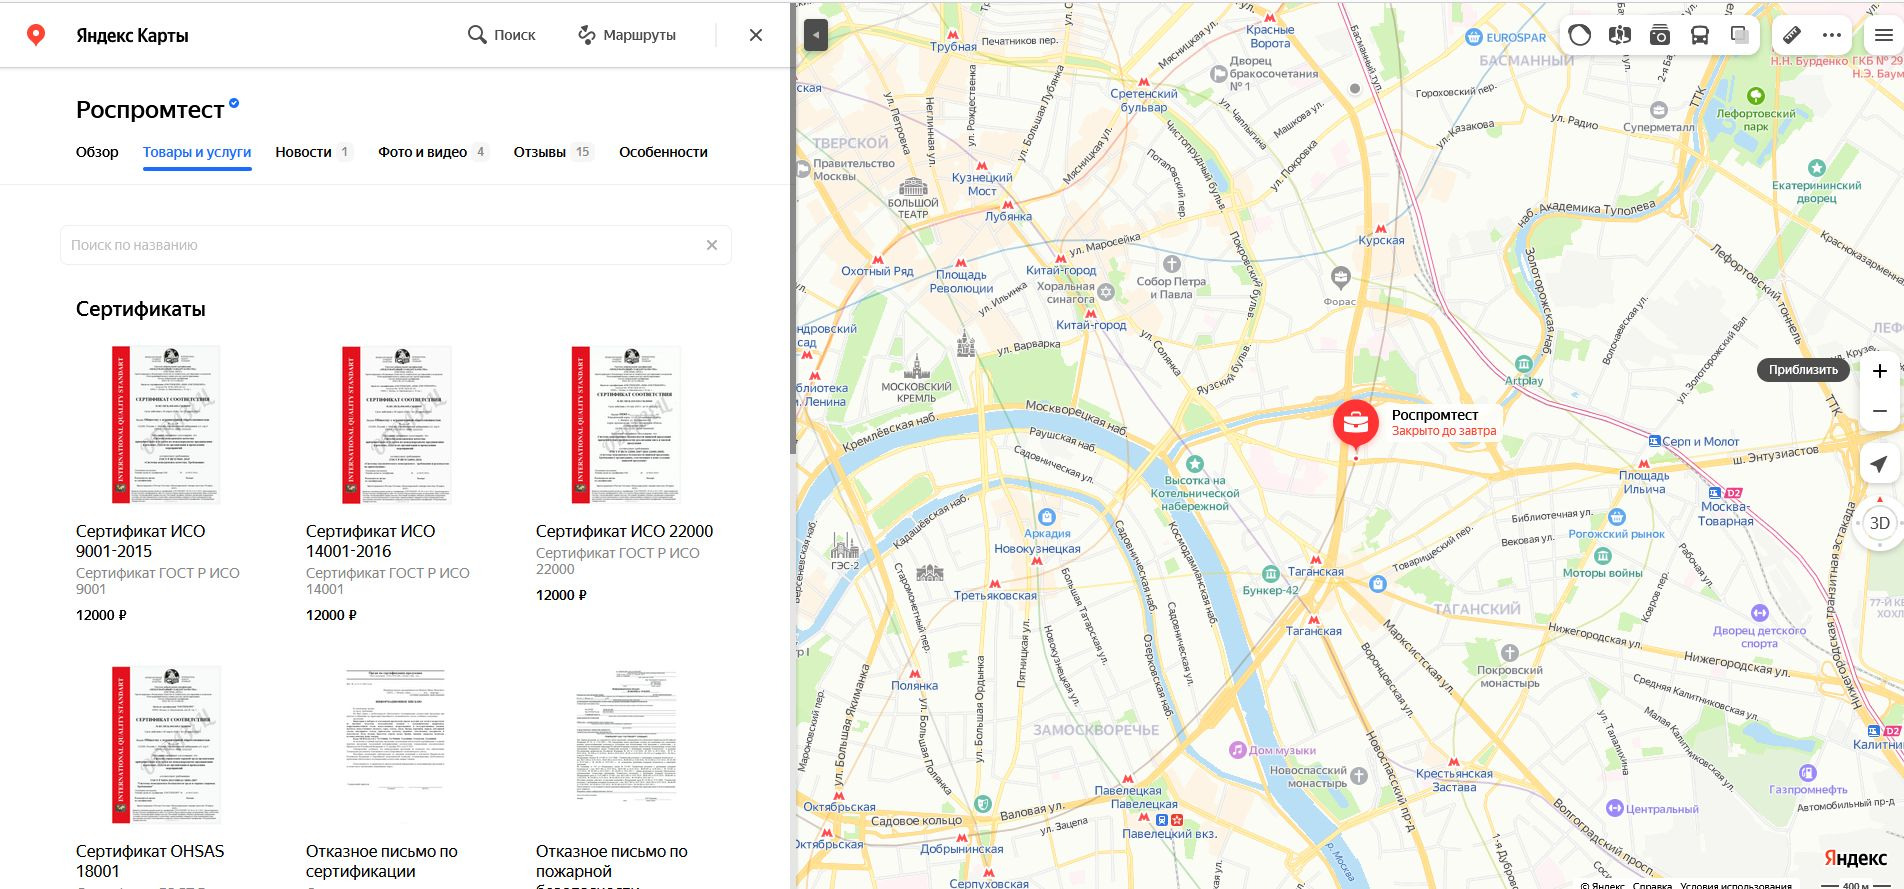Toggle the 3D map tilt
The image size is (1904, 889).
click(1880, 523)
